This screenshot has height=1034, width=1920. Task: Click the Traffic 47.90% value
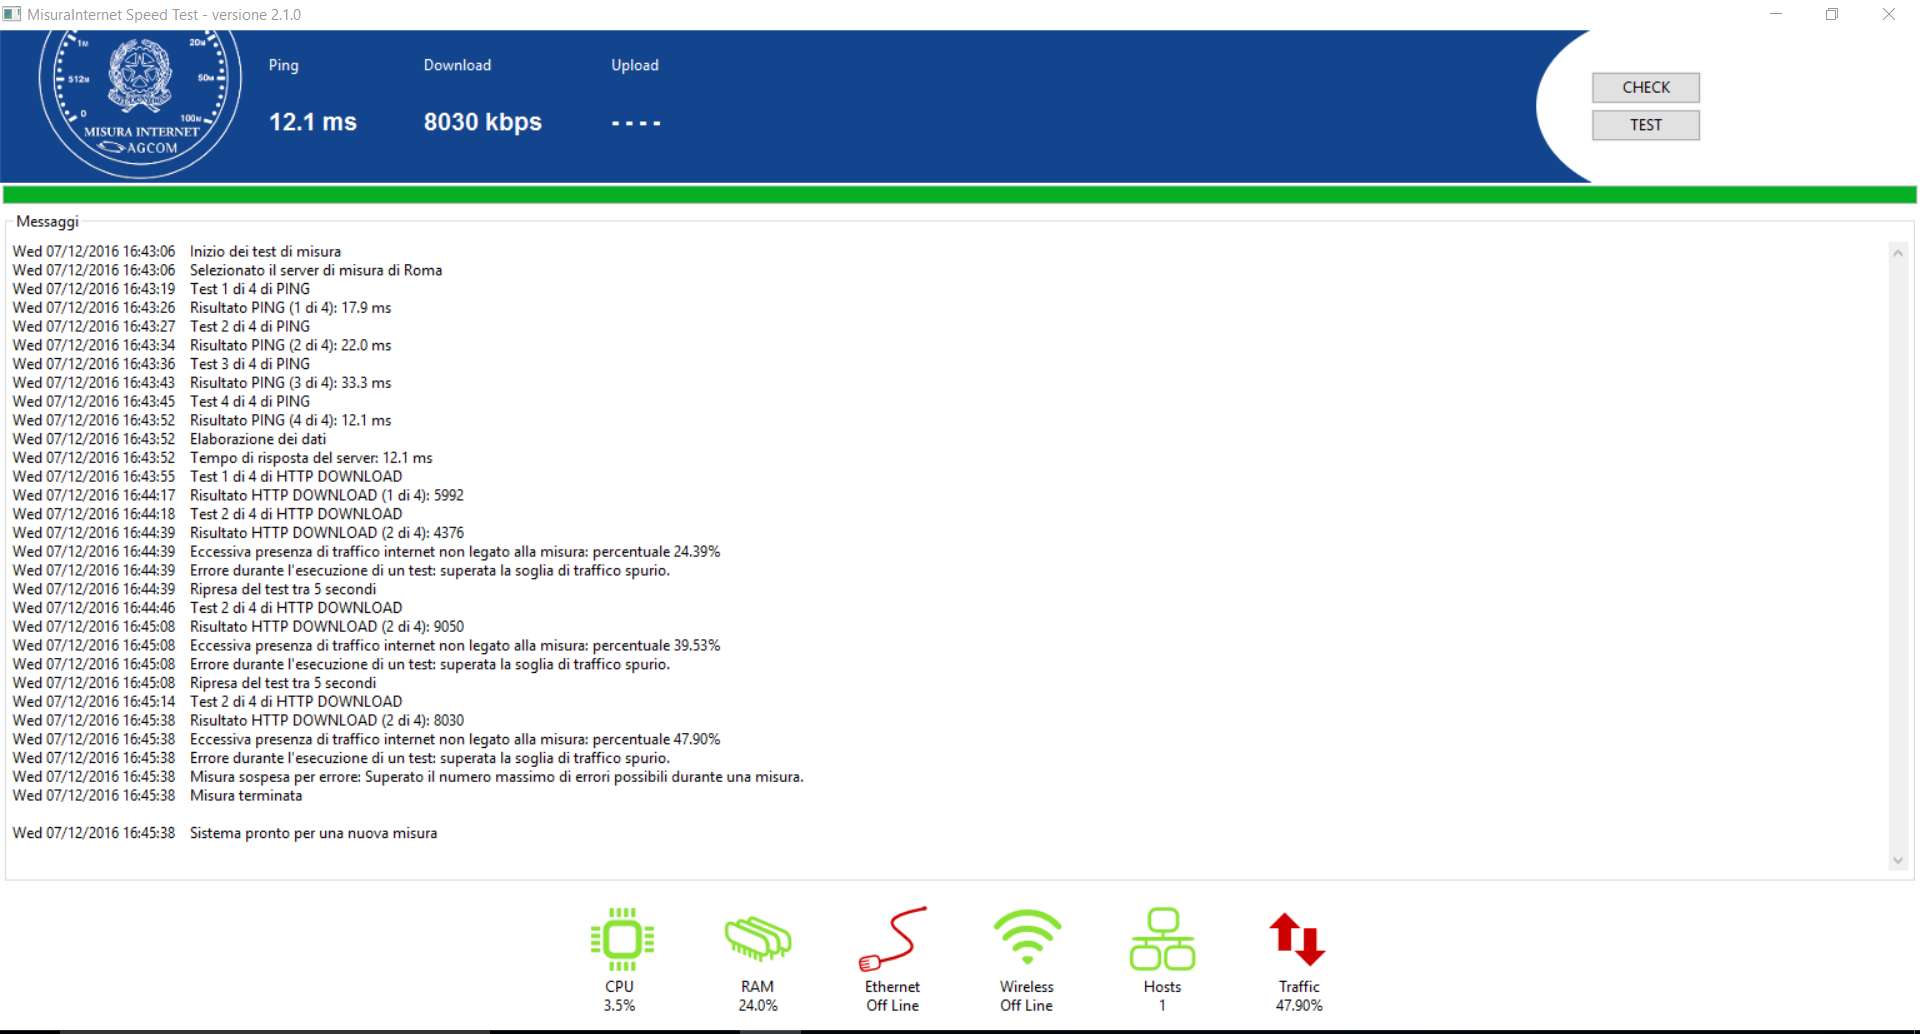click(1299, 1005)
